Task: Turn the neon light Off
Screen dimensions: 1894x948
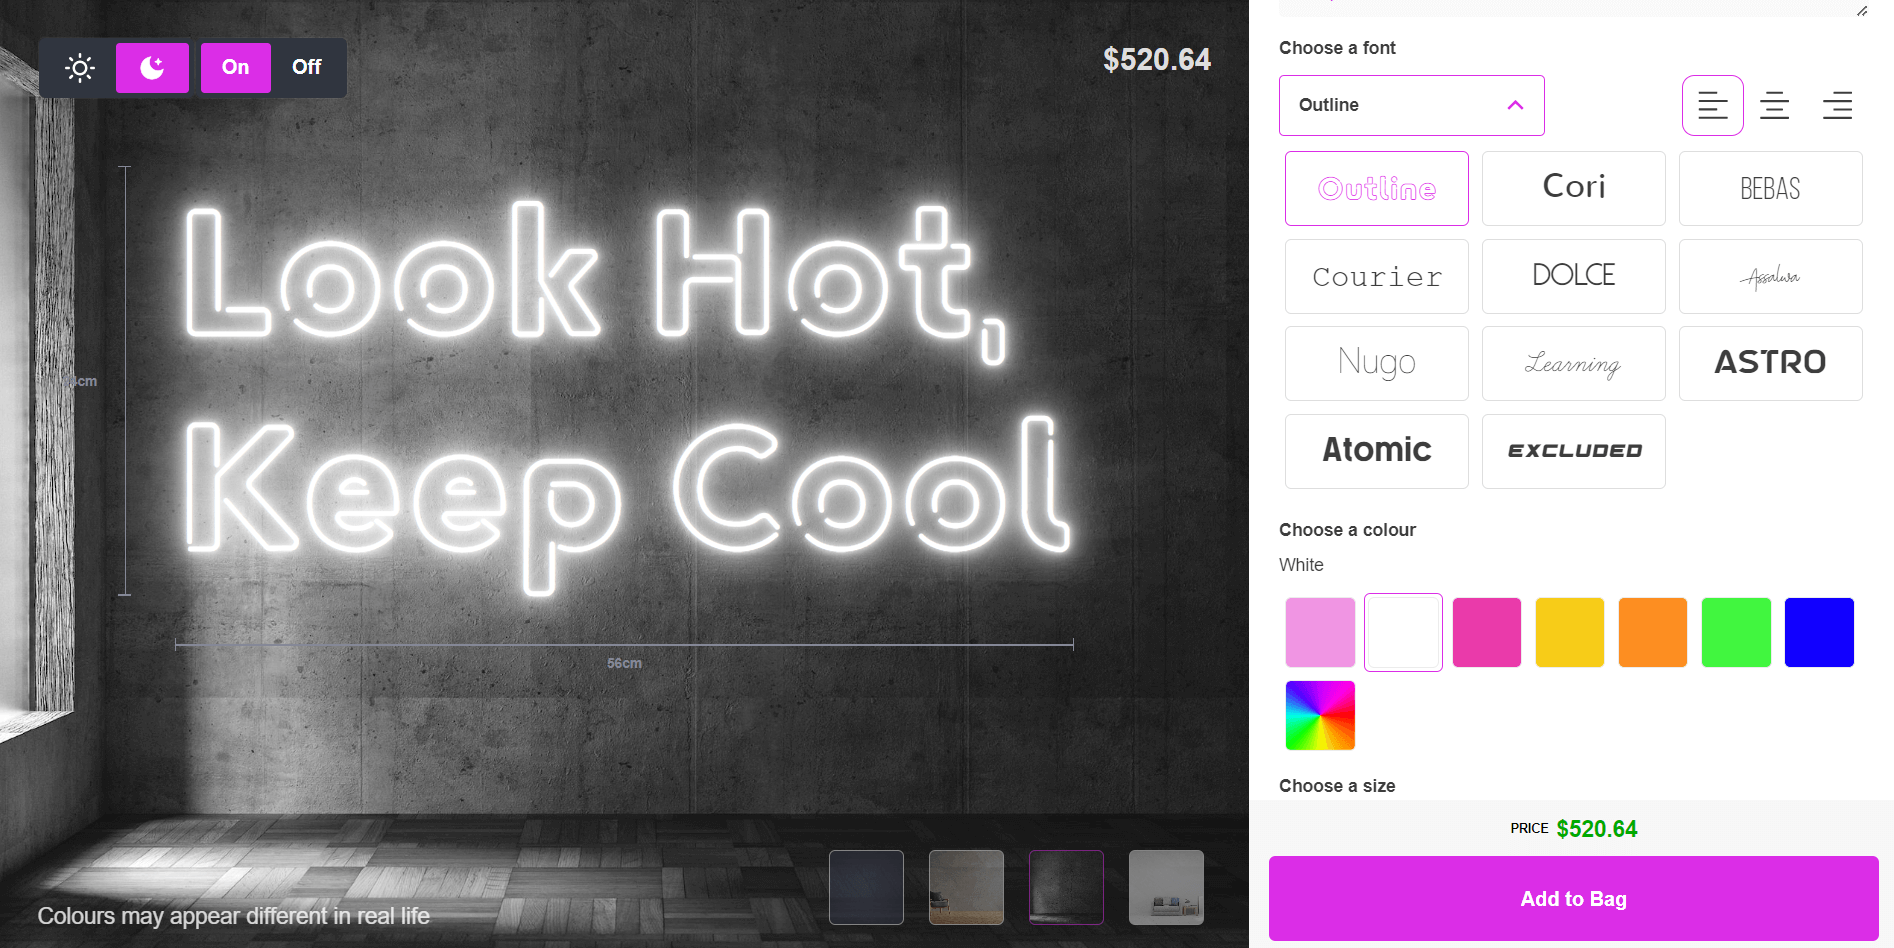Action: coord(307,68)
